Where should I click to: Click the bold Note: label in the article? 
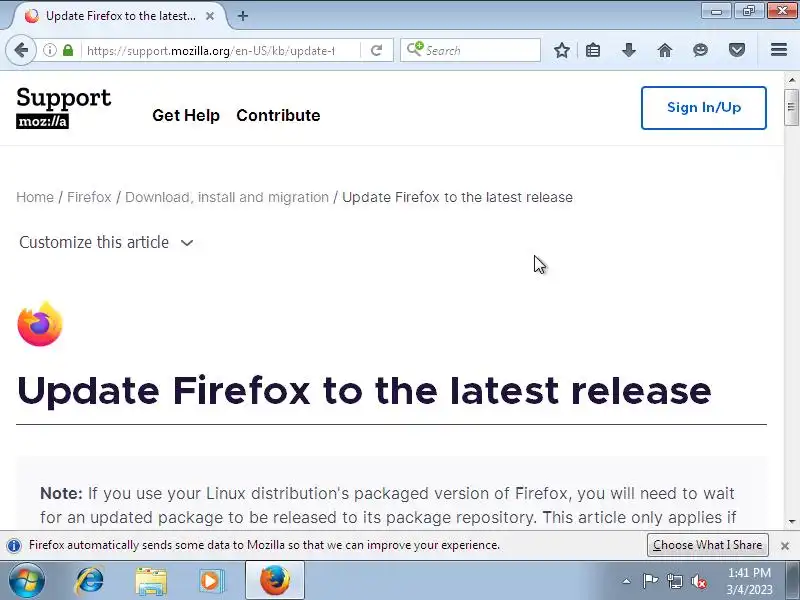(61, 493)
